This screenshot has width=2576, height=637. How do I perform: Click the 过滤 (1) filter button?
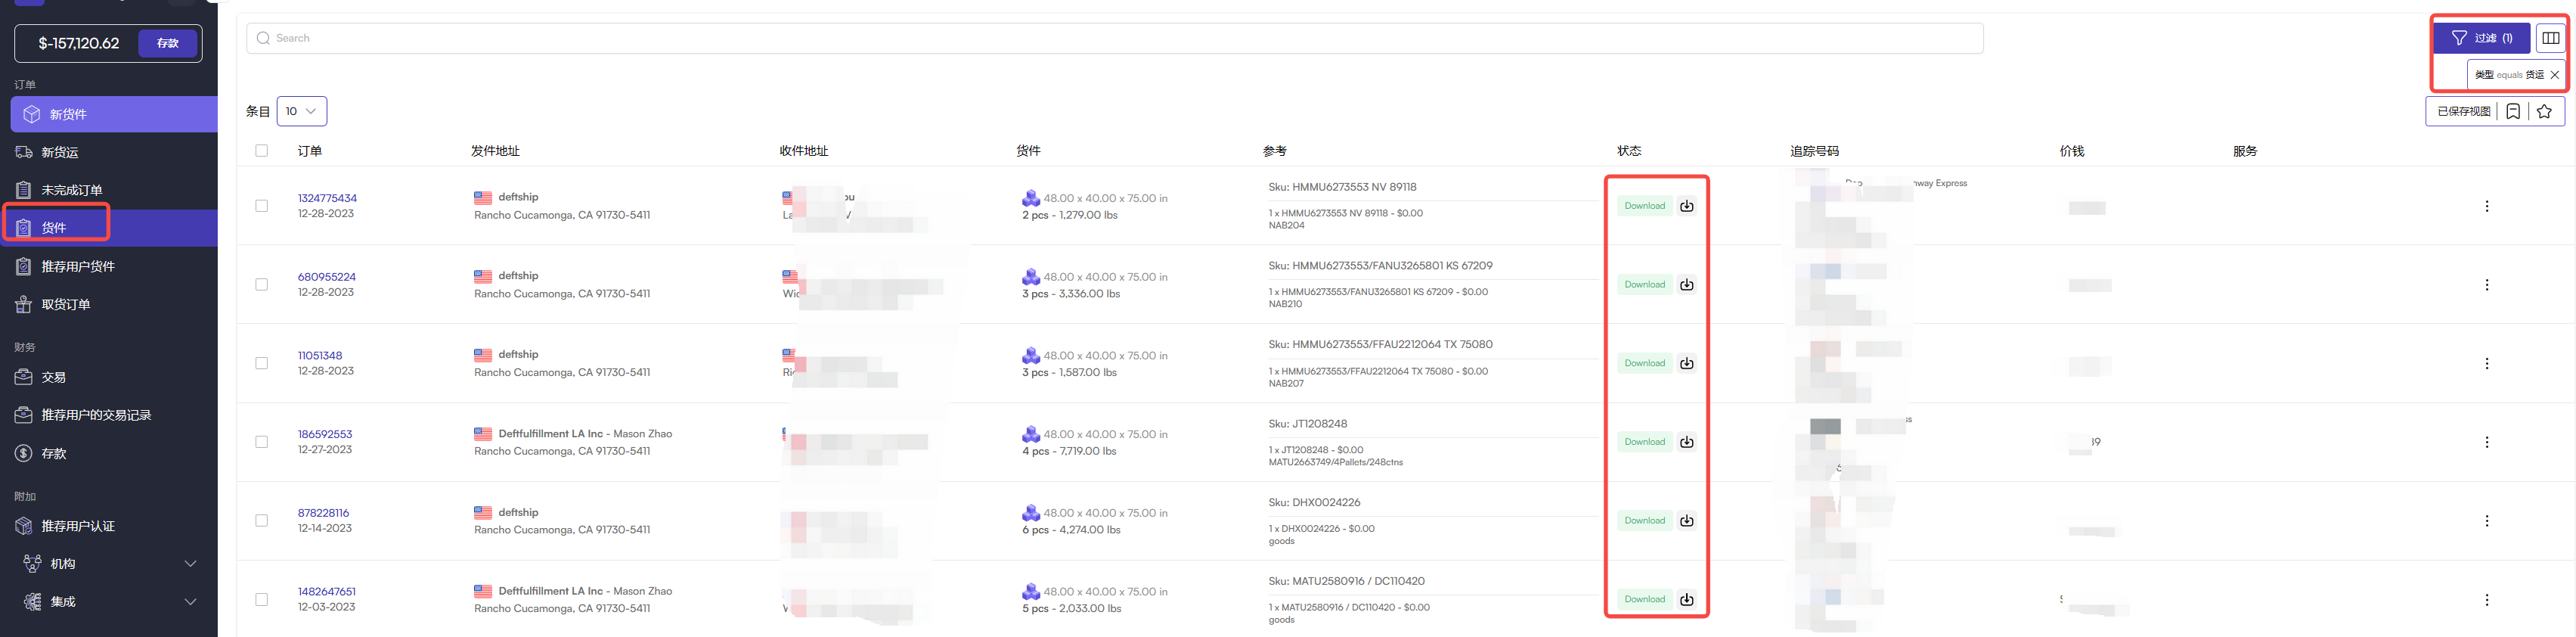pyautogui.click(x=2481, y=38)
